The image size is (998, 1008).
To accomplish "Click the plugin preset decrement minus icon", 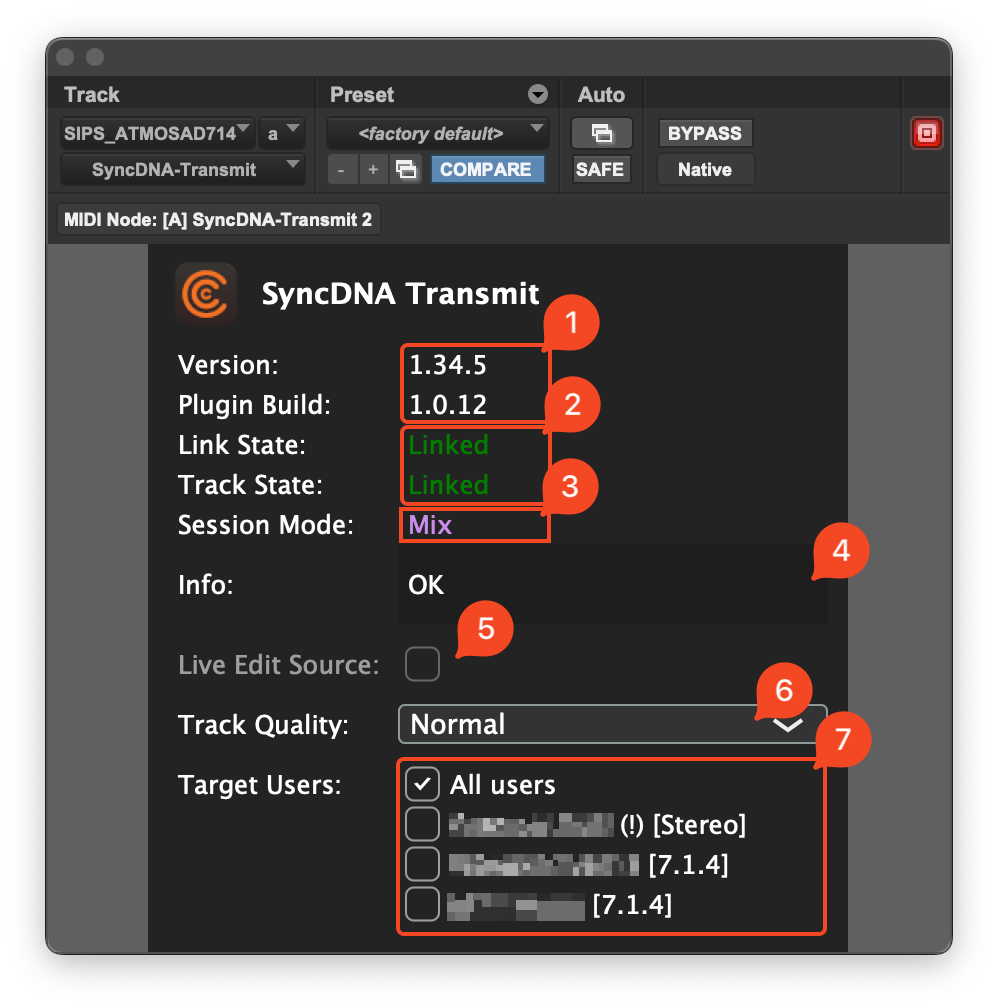I will click(341, 169).
